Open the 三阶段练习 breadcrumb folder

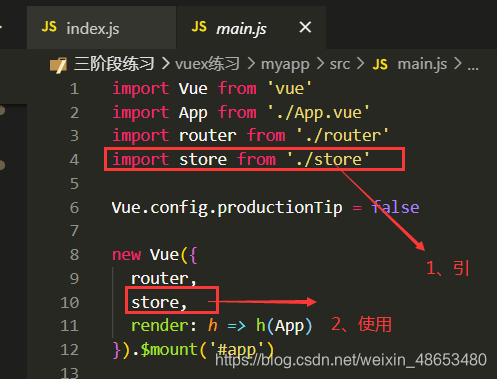tap(114, 64)
